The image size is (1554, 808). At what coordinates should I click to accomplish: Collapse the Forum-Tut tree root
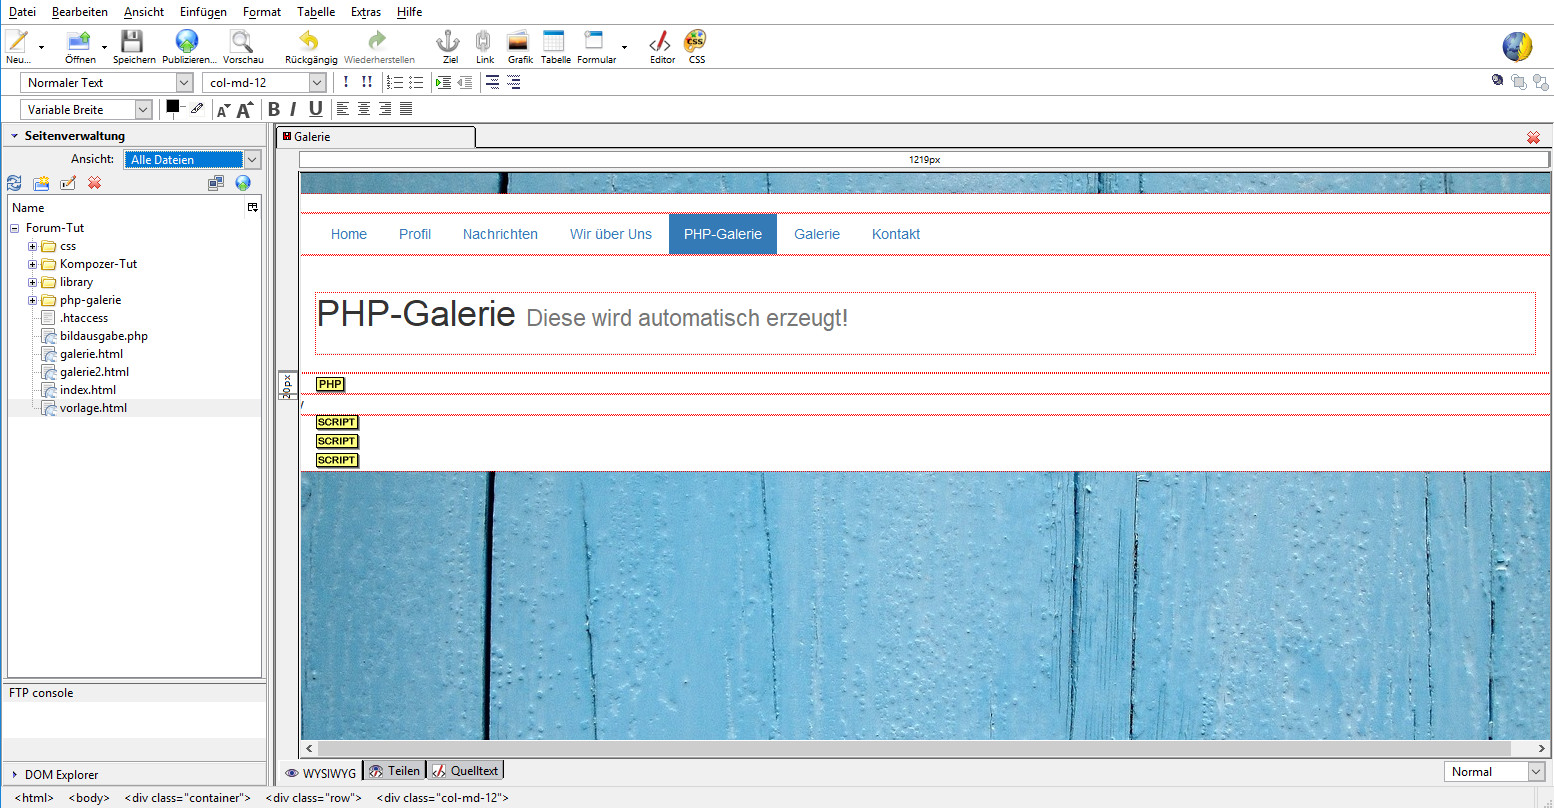tap(15, 228)
